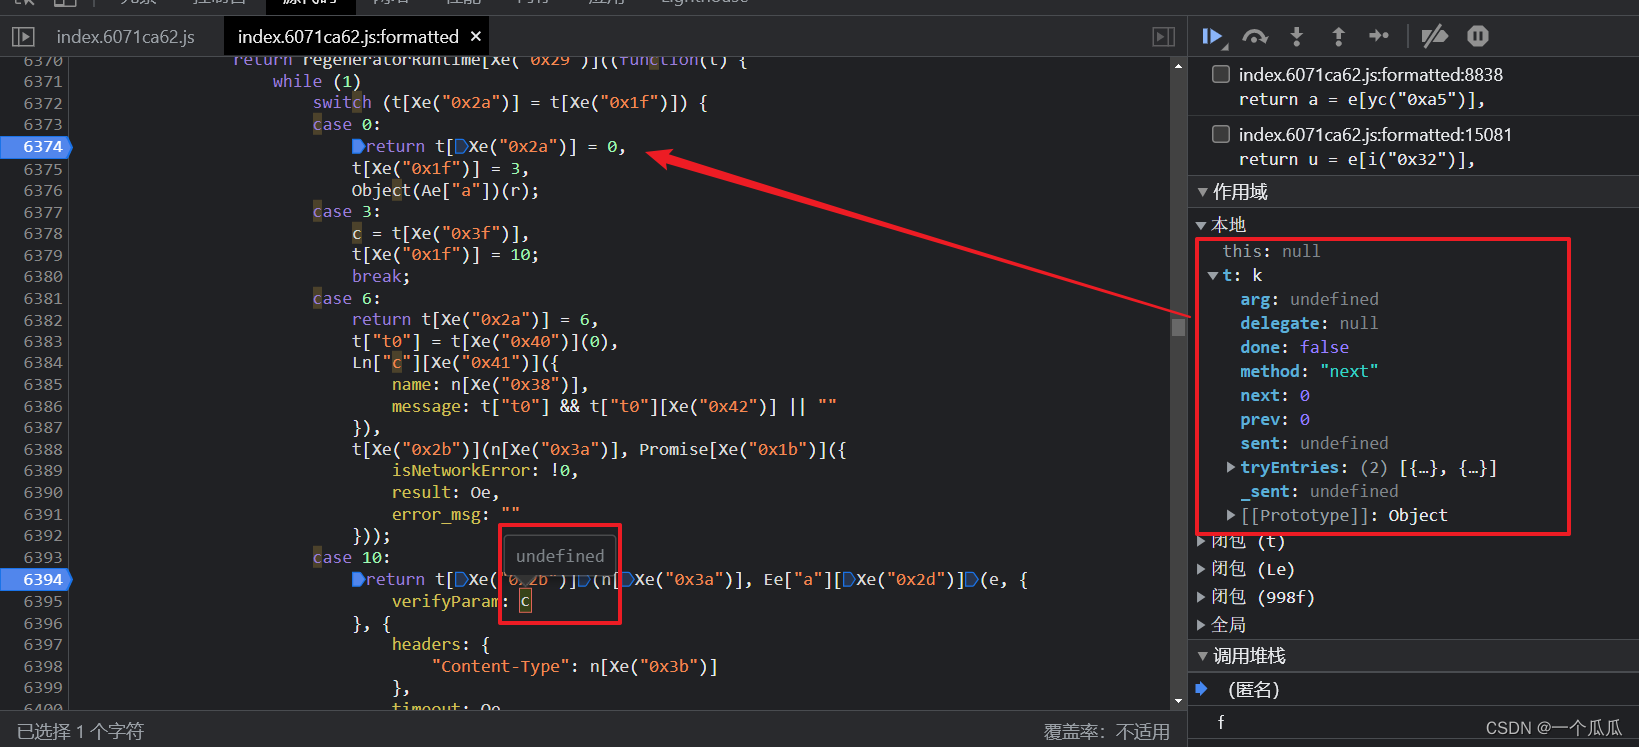Deactivate all breakpoints icon
Viewport: 1639px width, 747px height.
[1435, 37]
